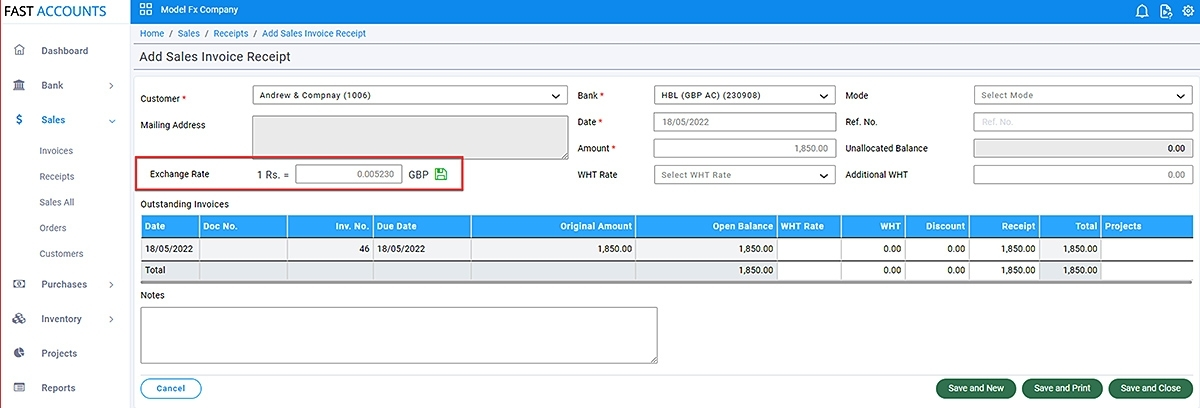Click the Sales dollar icon in sidebar
Image resolution: width=1200 pixels, height=408 pixels.
[x=20, y=120]
